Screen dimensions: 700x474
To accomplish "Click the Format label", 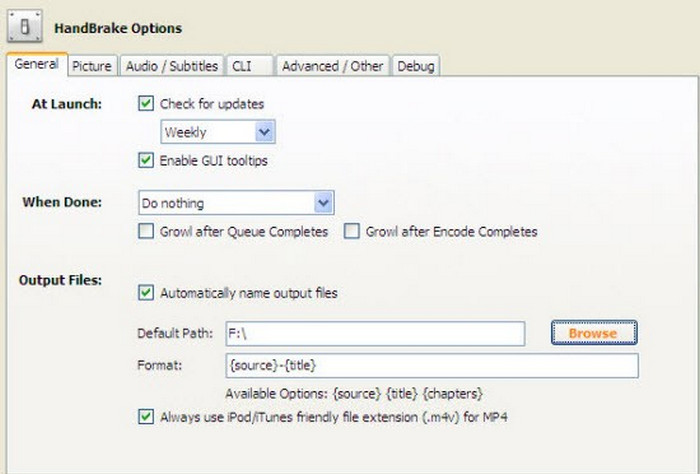I will point(159,366).
